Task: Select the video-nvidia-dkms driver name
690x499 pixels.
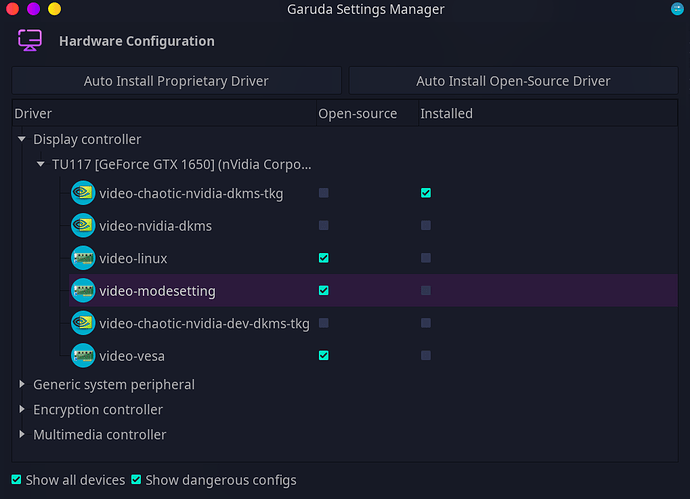Action: click(155, 226)
